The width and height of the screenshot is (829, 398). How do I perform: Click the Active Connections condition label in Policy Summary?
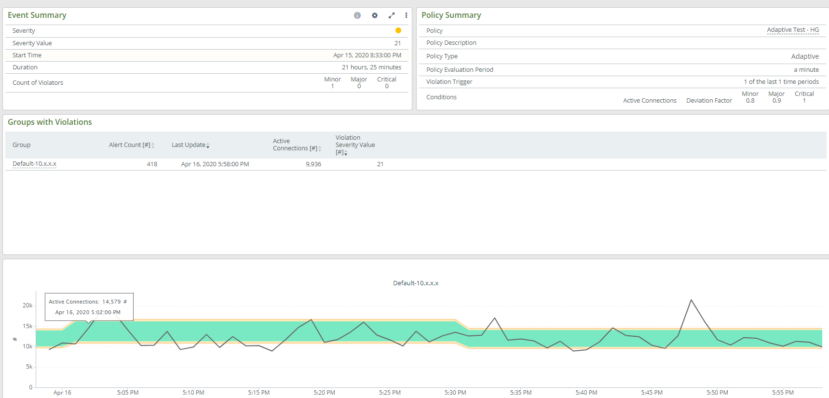point(649,100)
